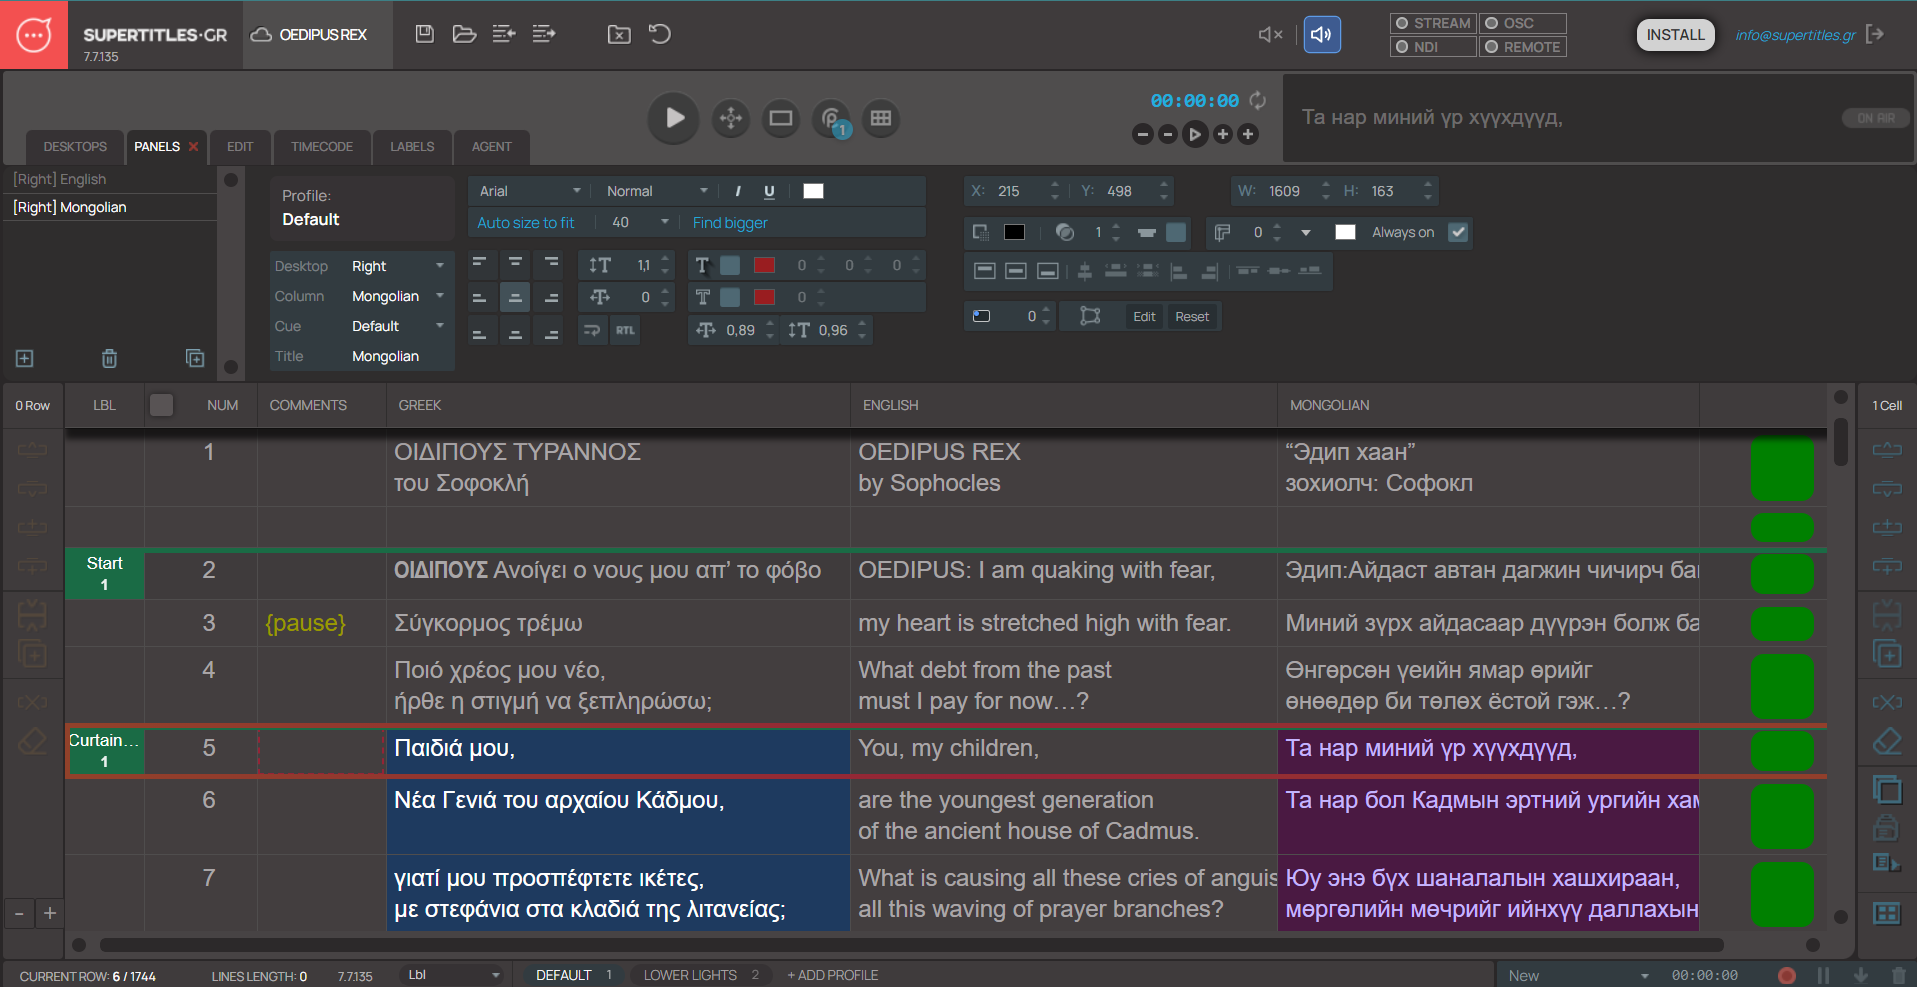Click the rectangle screen round button
This screenshot has width=1917, height=987.
(x=781, y=118)
